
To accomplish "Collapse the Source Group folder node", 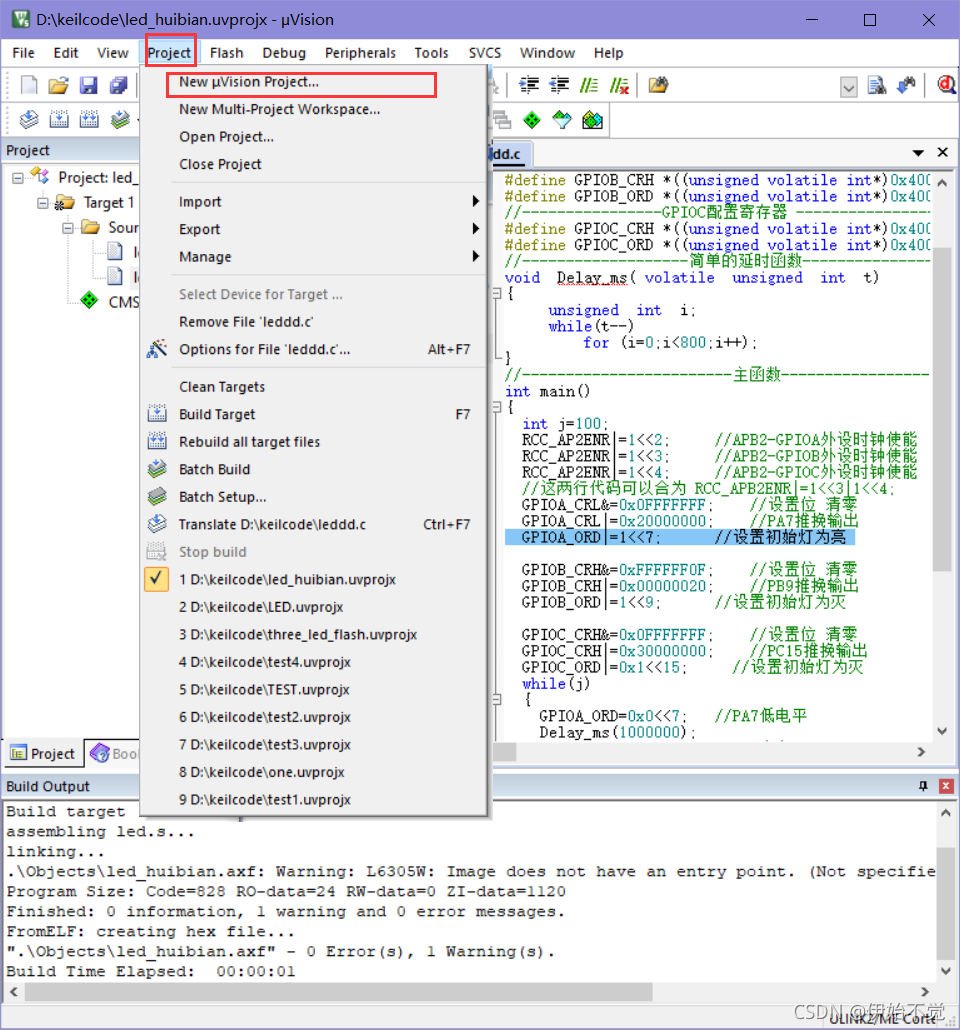I will [68, 228].
